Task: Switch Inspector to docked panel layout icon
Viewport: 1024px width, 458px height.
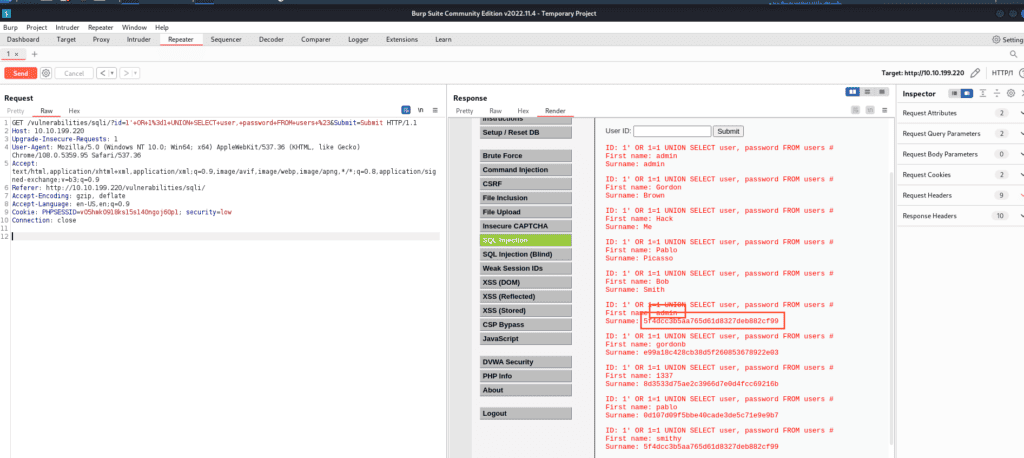Action: pyautogui.click(x=967, y=93)
